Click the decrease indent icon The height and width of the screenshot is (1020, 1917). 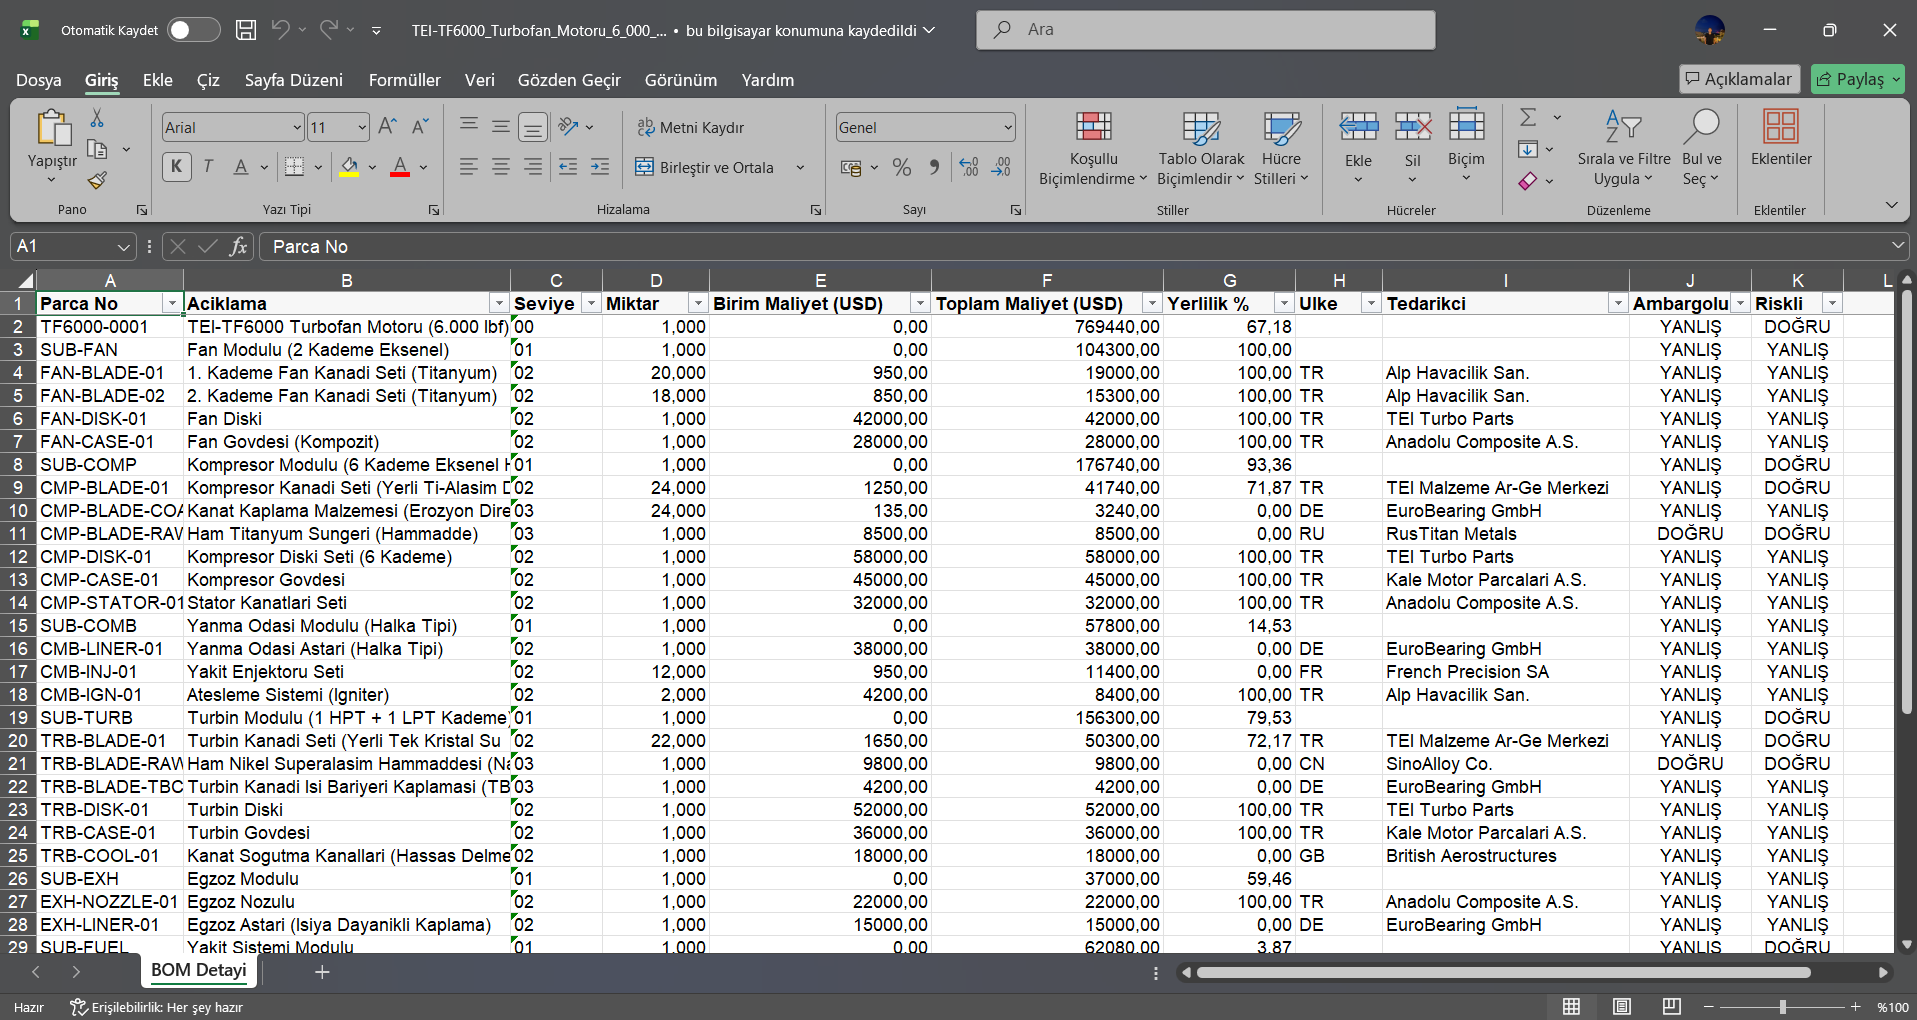pyautogui.click(x=568, y=167)
